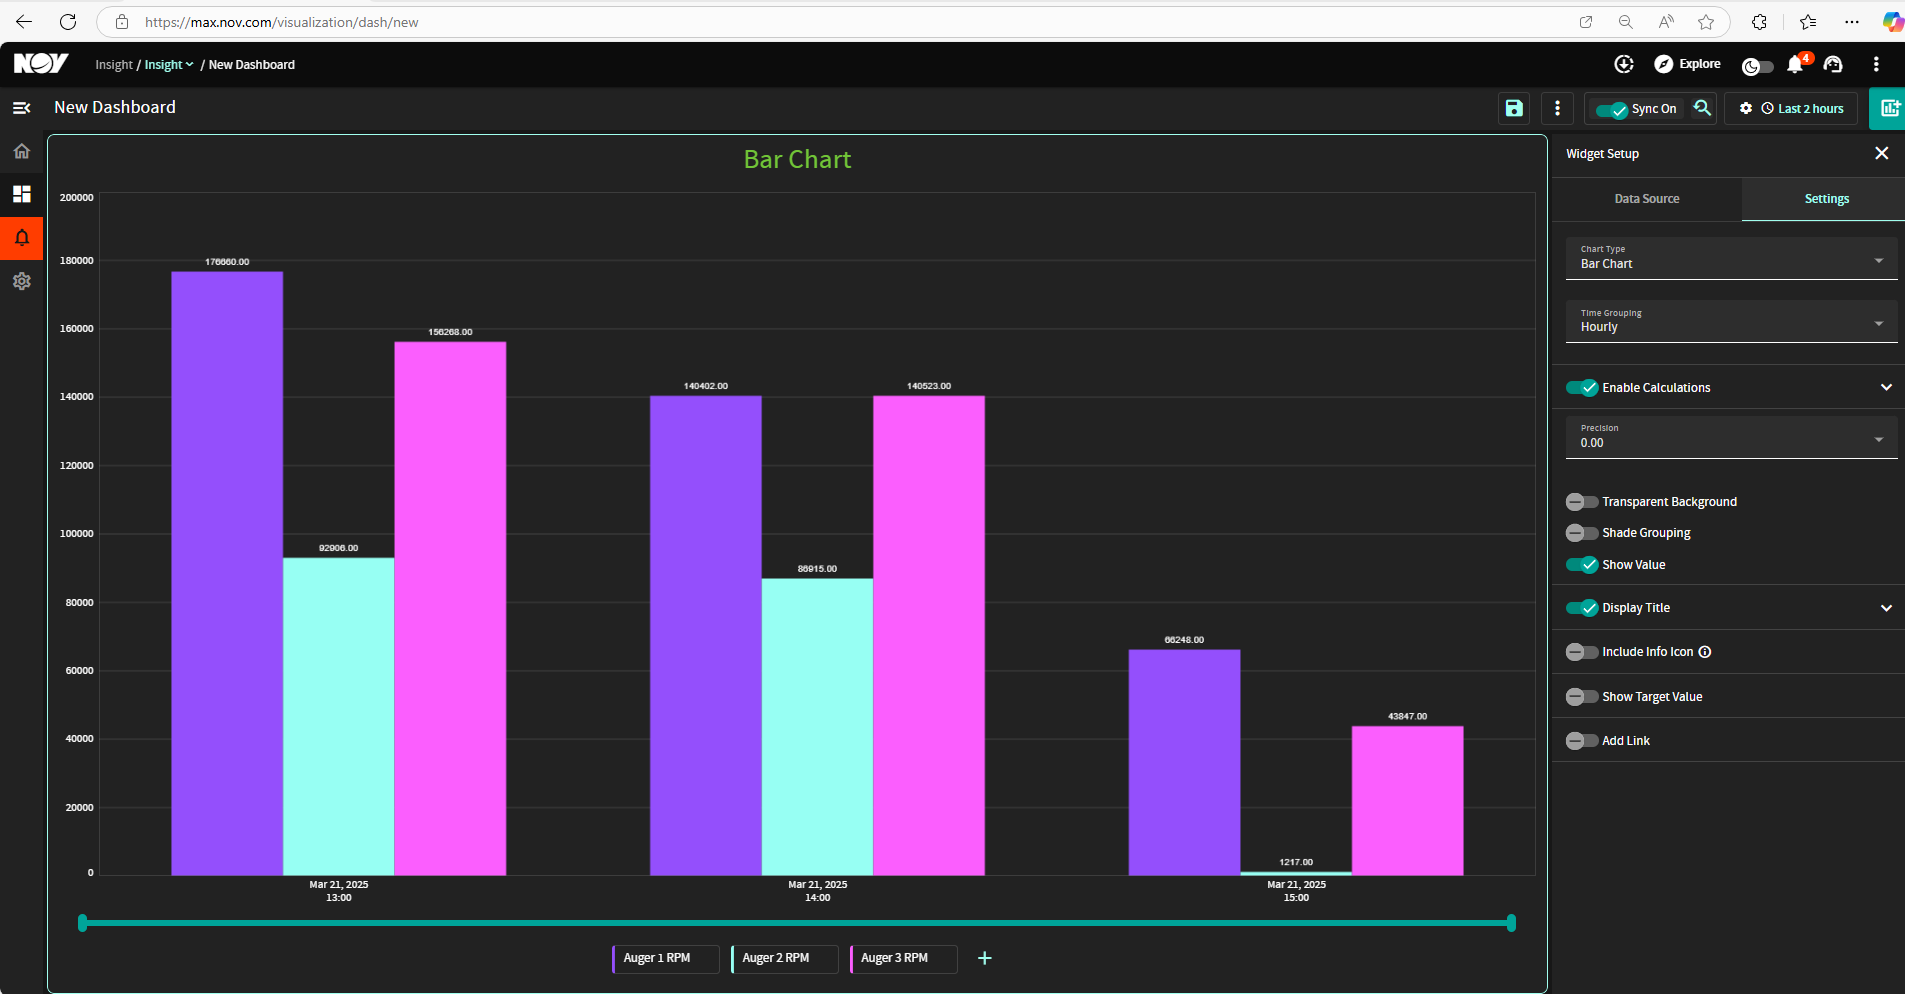Click the add widget icon at top right
Screen dimensions: 1905x994
pos(1889,108)
